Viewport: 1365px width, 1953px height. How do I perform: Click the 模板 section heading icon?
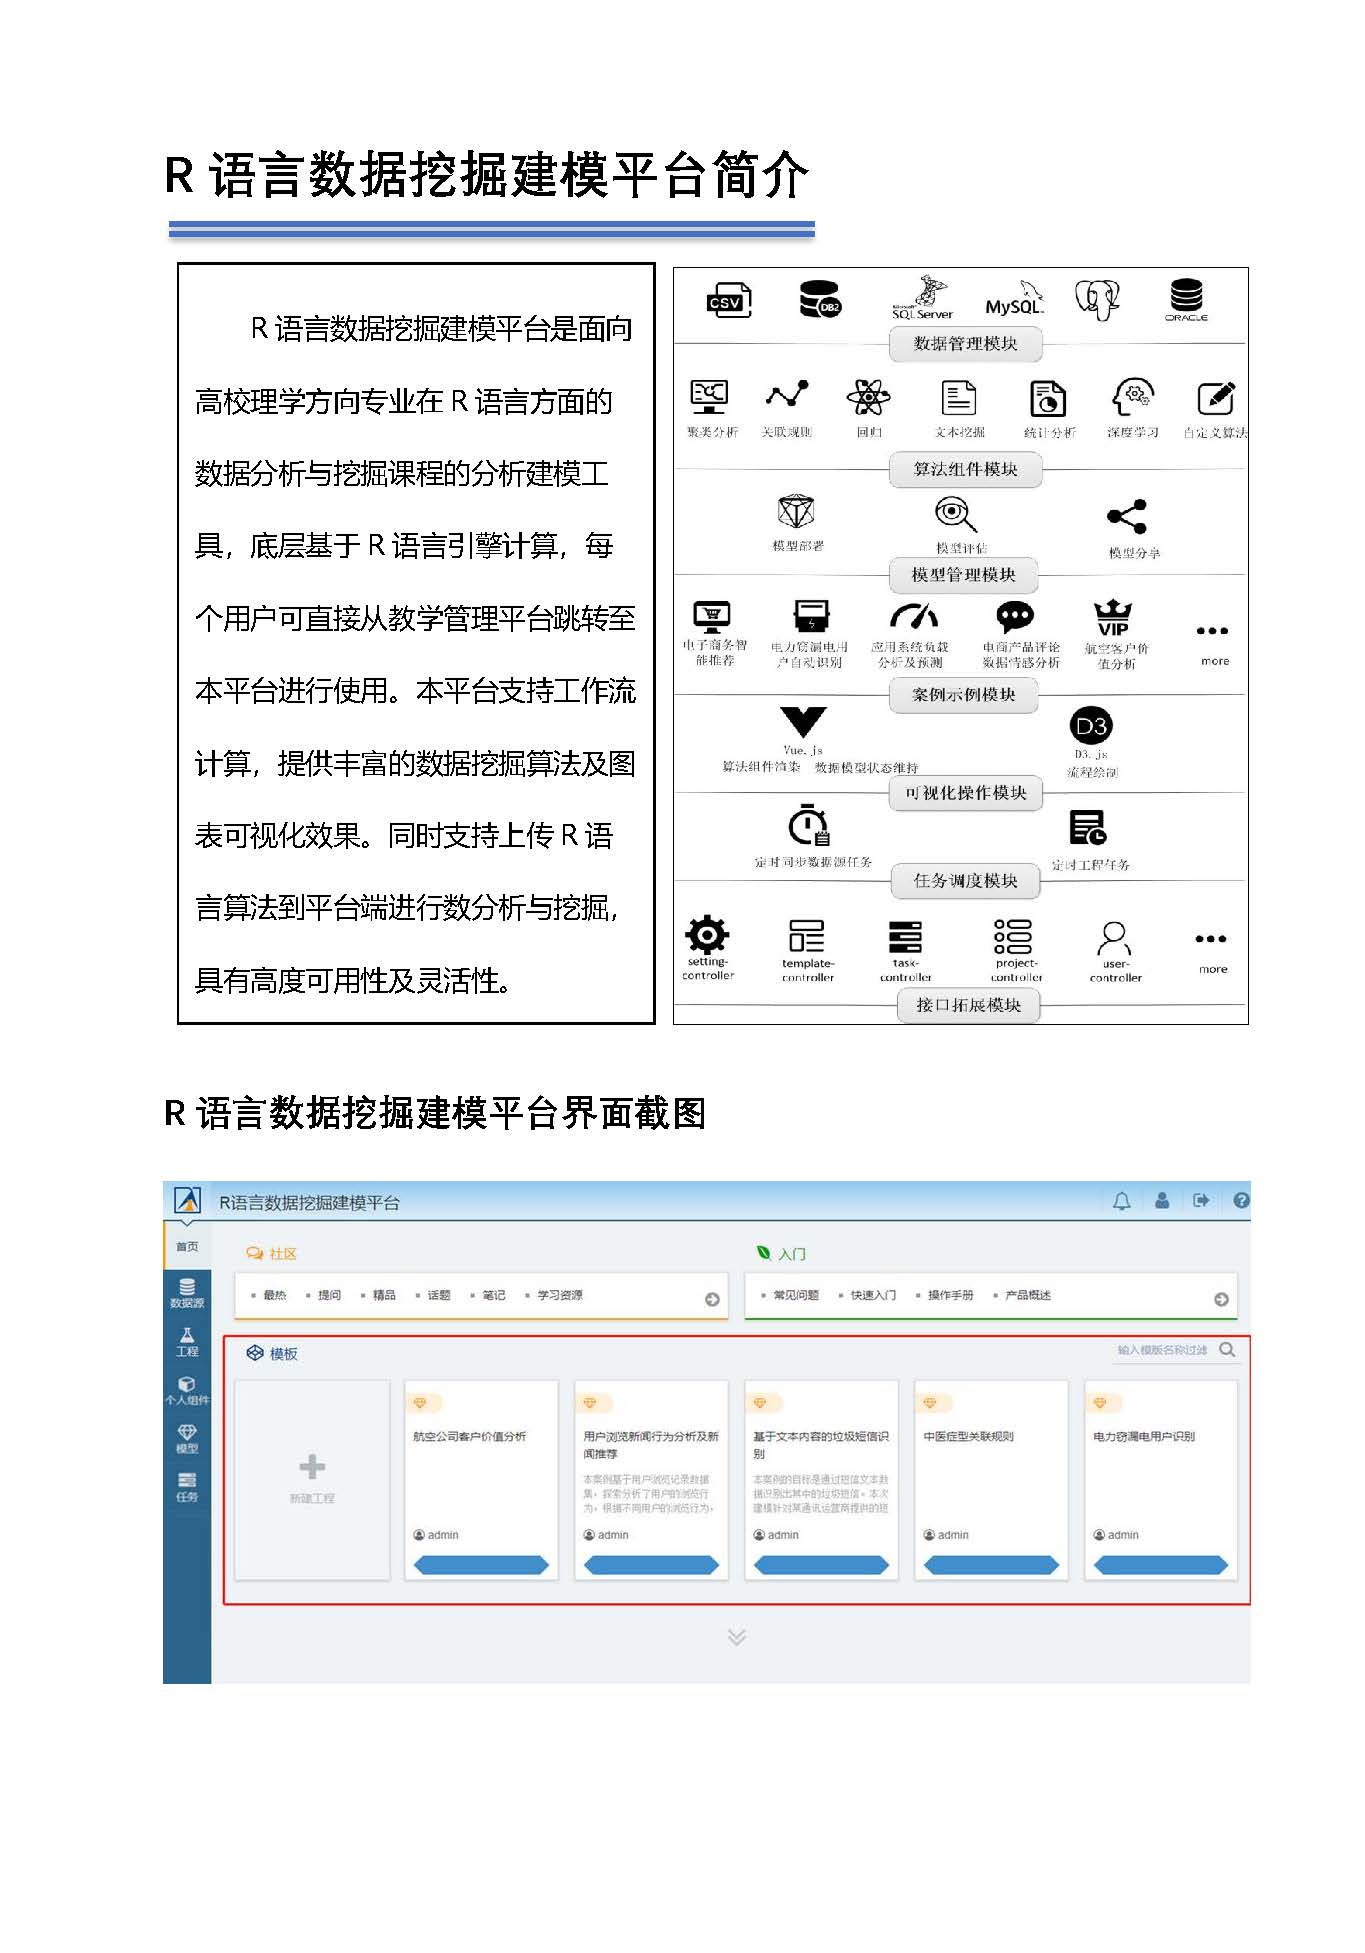tap(255, 1353)
